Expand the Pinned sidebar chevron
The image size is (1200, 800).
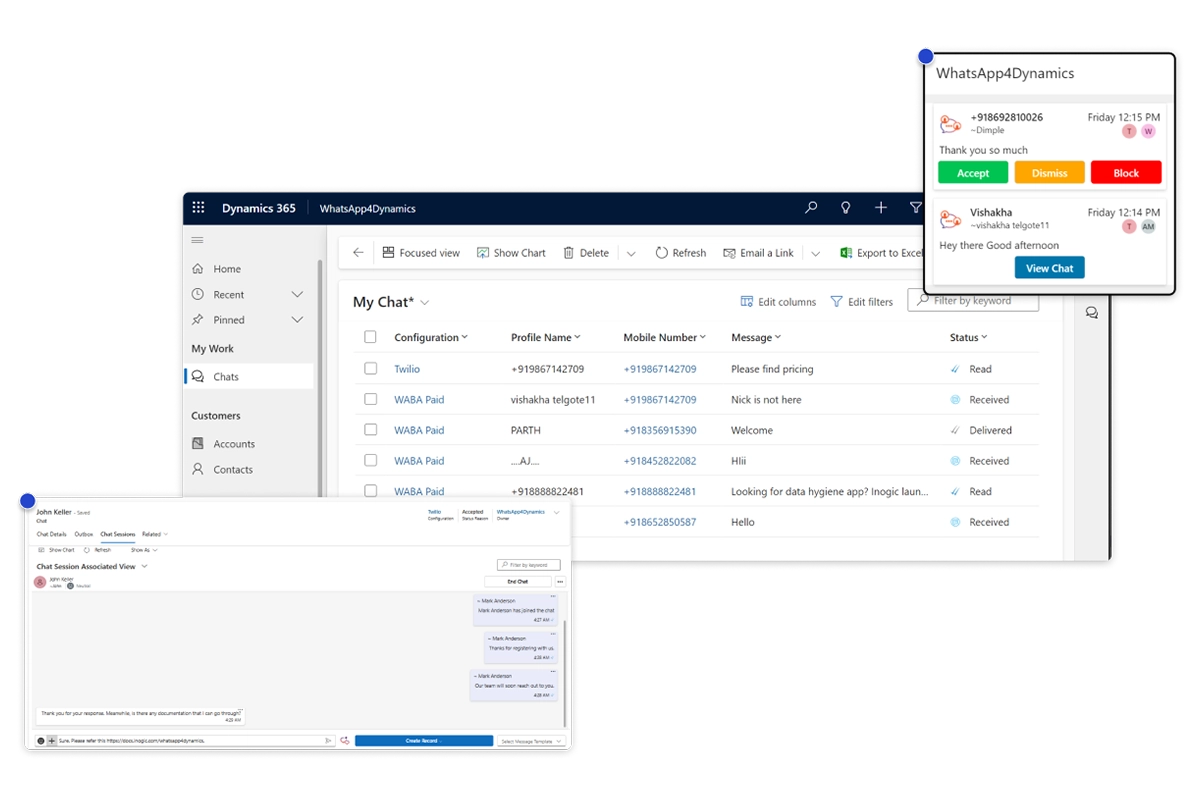coord(297,319)
